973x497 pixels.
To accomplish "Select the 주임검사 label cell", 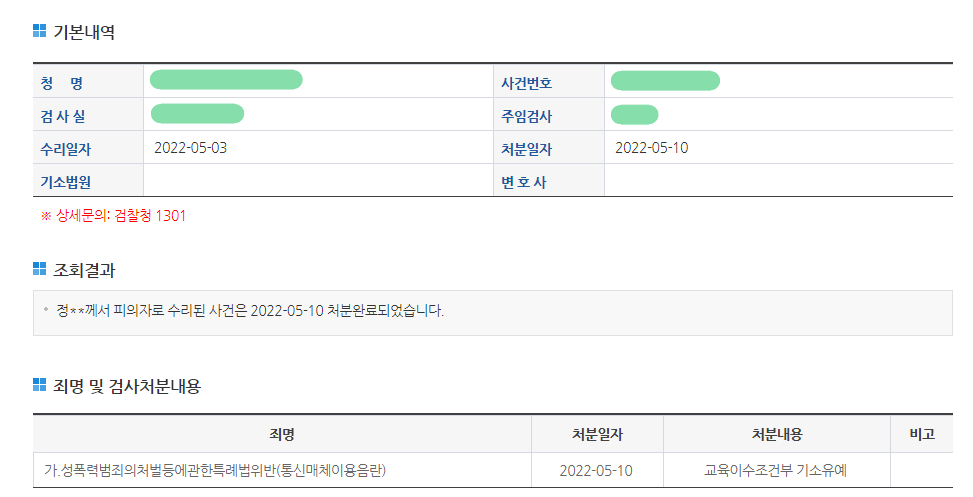I will click(527, 116).
